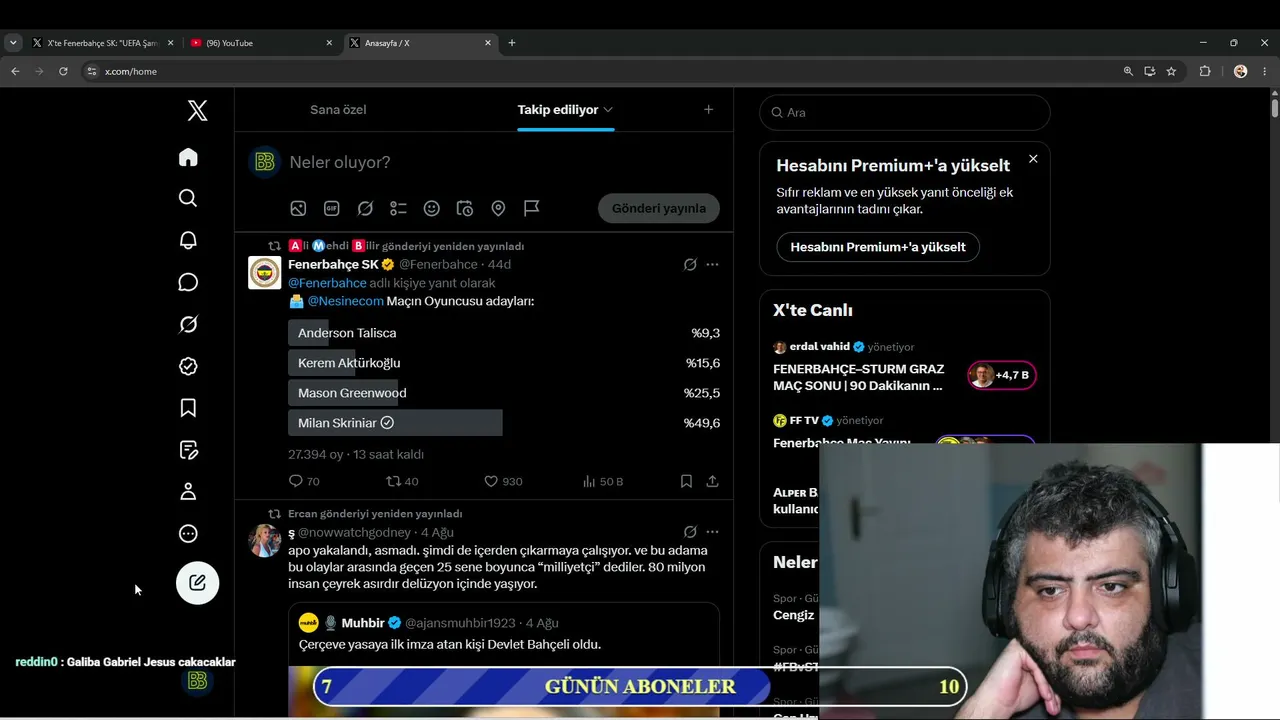
Task: Open Bookmarks from the left sidebar
Action: [x=188, y=408]
